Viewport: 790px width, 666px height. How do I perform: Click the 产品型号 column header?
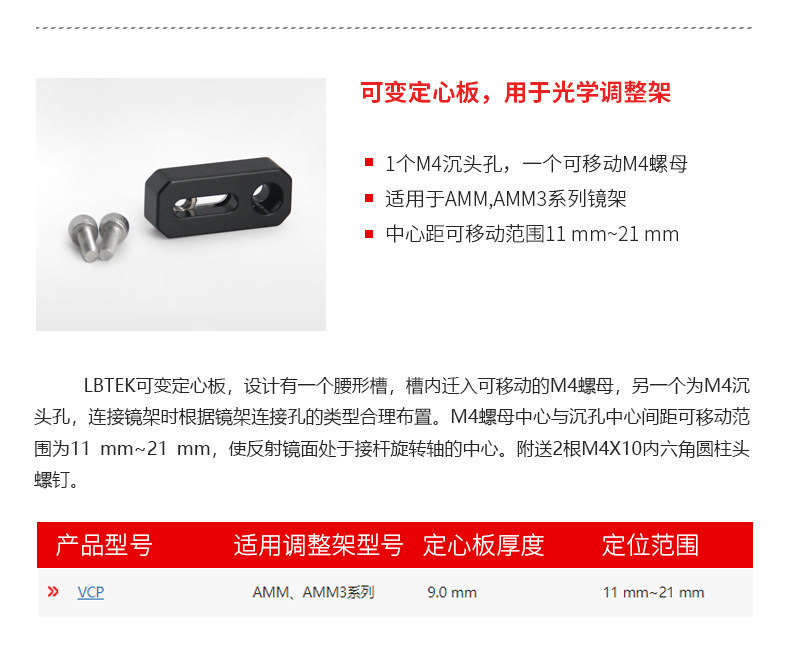pos(104,545)
